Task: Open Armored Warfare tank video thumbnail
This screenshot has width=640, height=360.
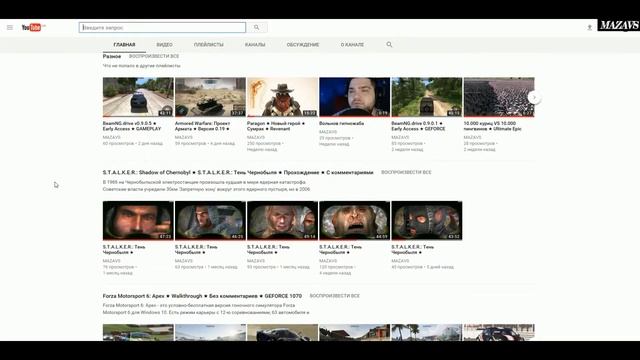Action: click(x=210, y=97)
